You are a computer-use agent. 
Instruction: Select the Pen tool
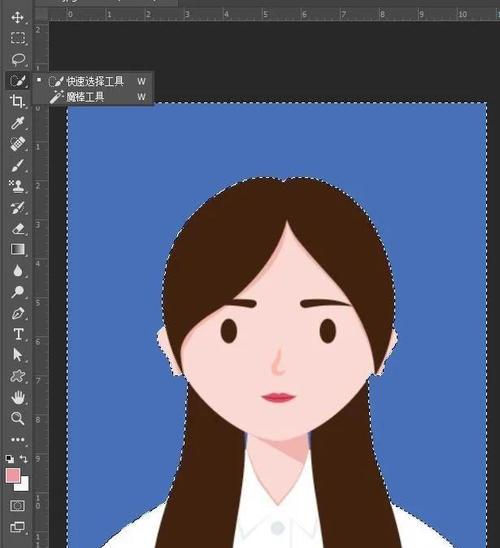tap(18, 313)
